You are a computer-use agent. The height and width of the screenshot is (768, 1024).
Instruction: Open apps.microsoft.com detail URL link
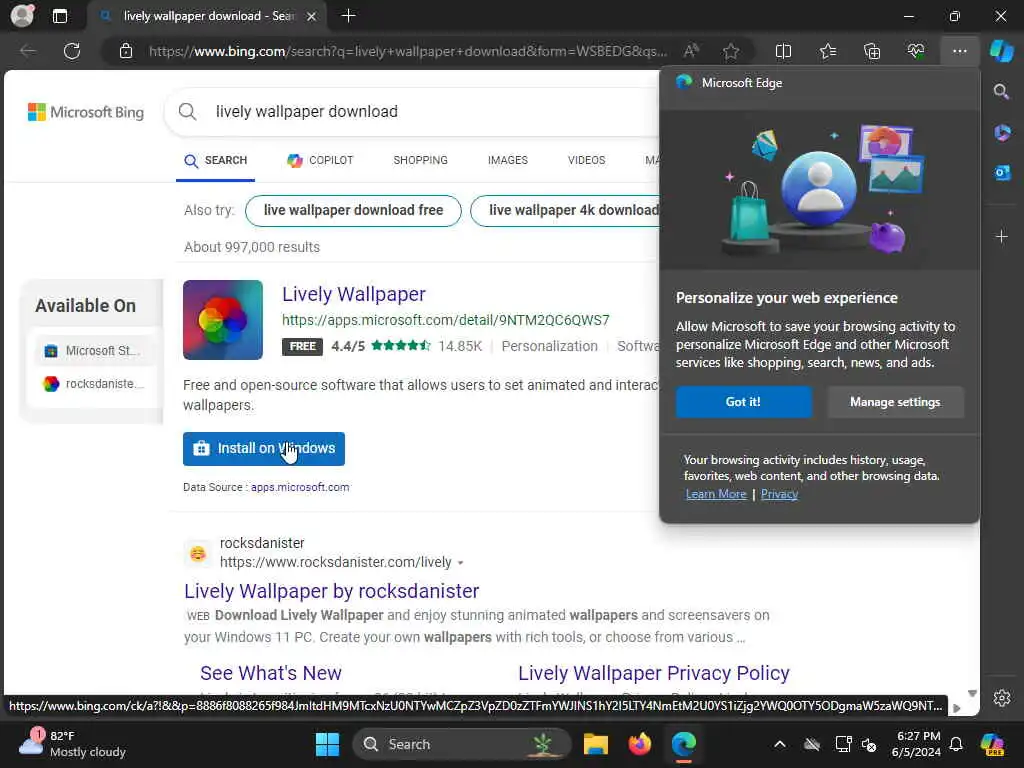(445, 320)
